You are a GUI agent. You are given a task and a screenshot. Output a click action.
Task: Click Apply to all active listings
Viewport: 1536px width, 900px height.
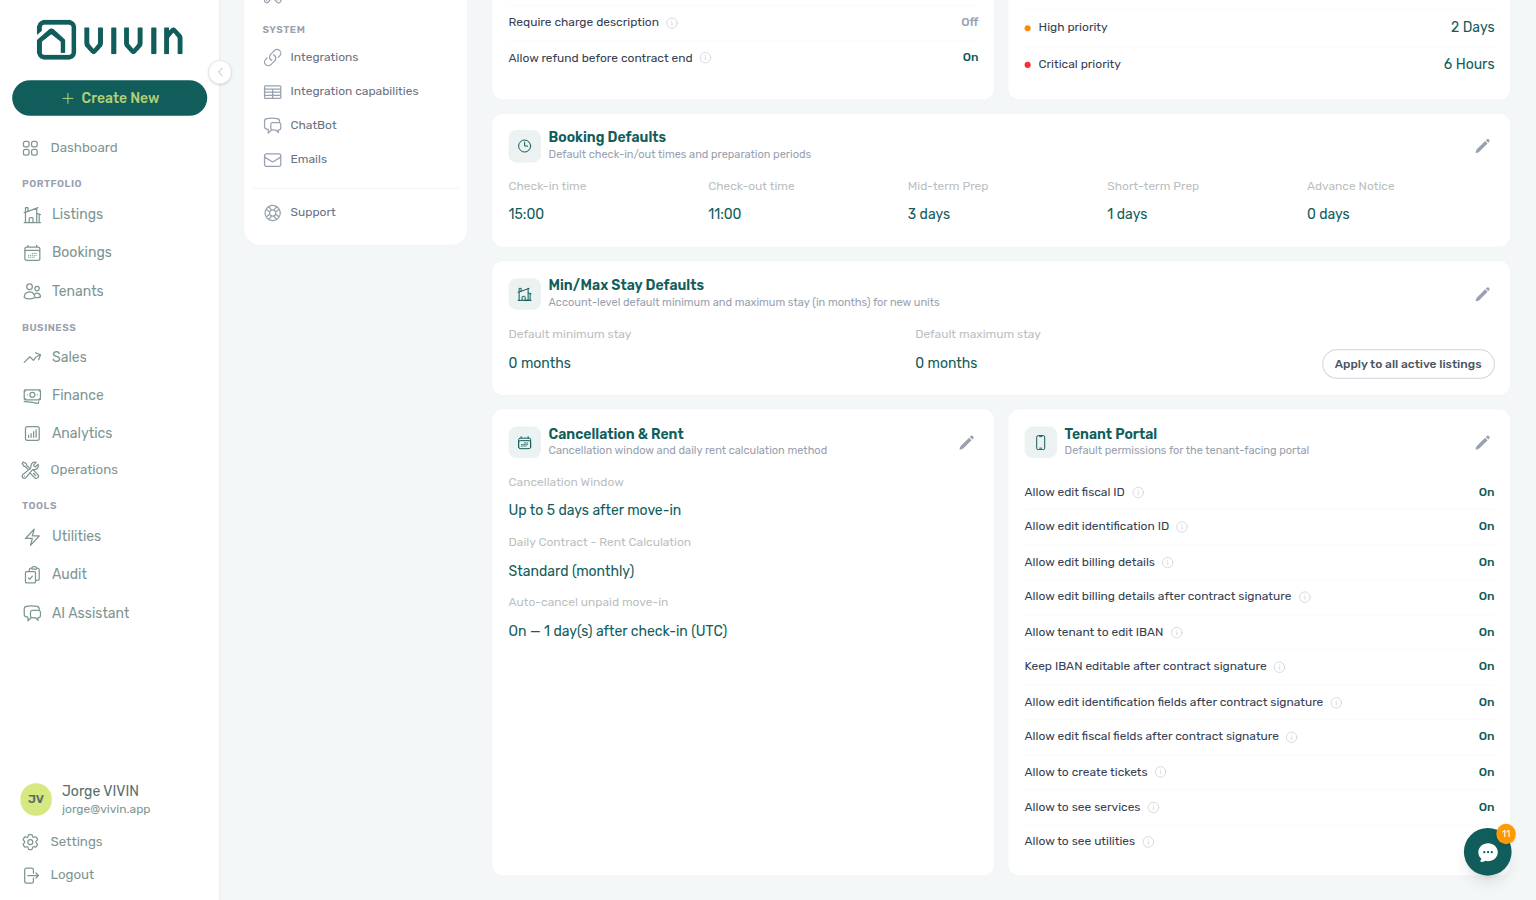pyautogui.click(x=1408, y=364)
